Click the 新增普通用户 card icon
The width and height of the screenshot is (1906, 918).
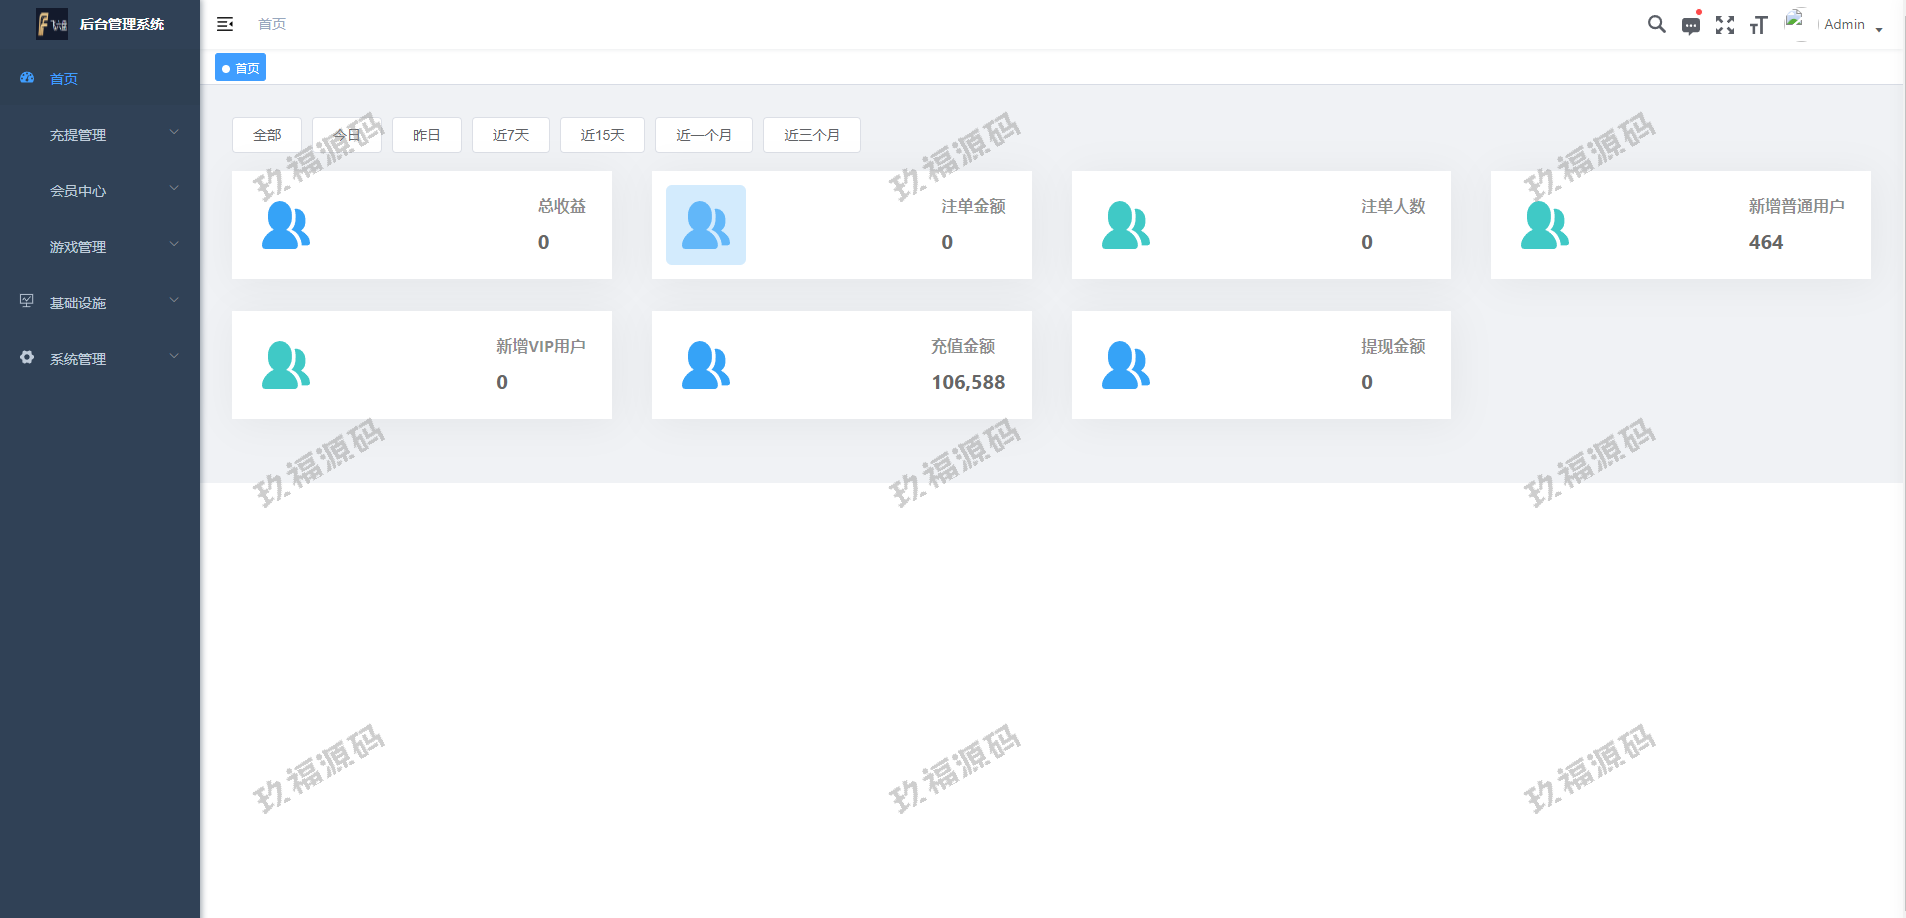(x=1544, y=225)
